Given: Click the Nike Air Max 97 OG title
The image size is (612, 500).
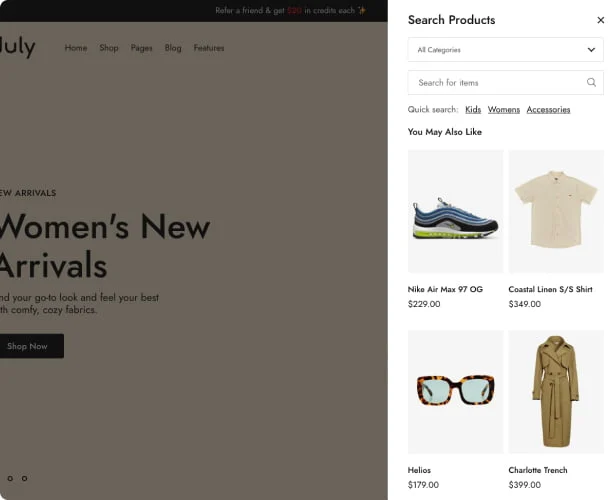Looking at the screenshot, I should coord(445,289).
